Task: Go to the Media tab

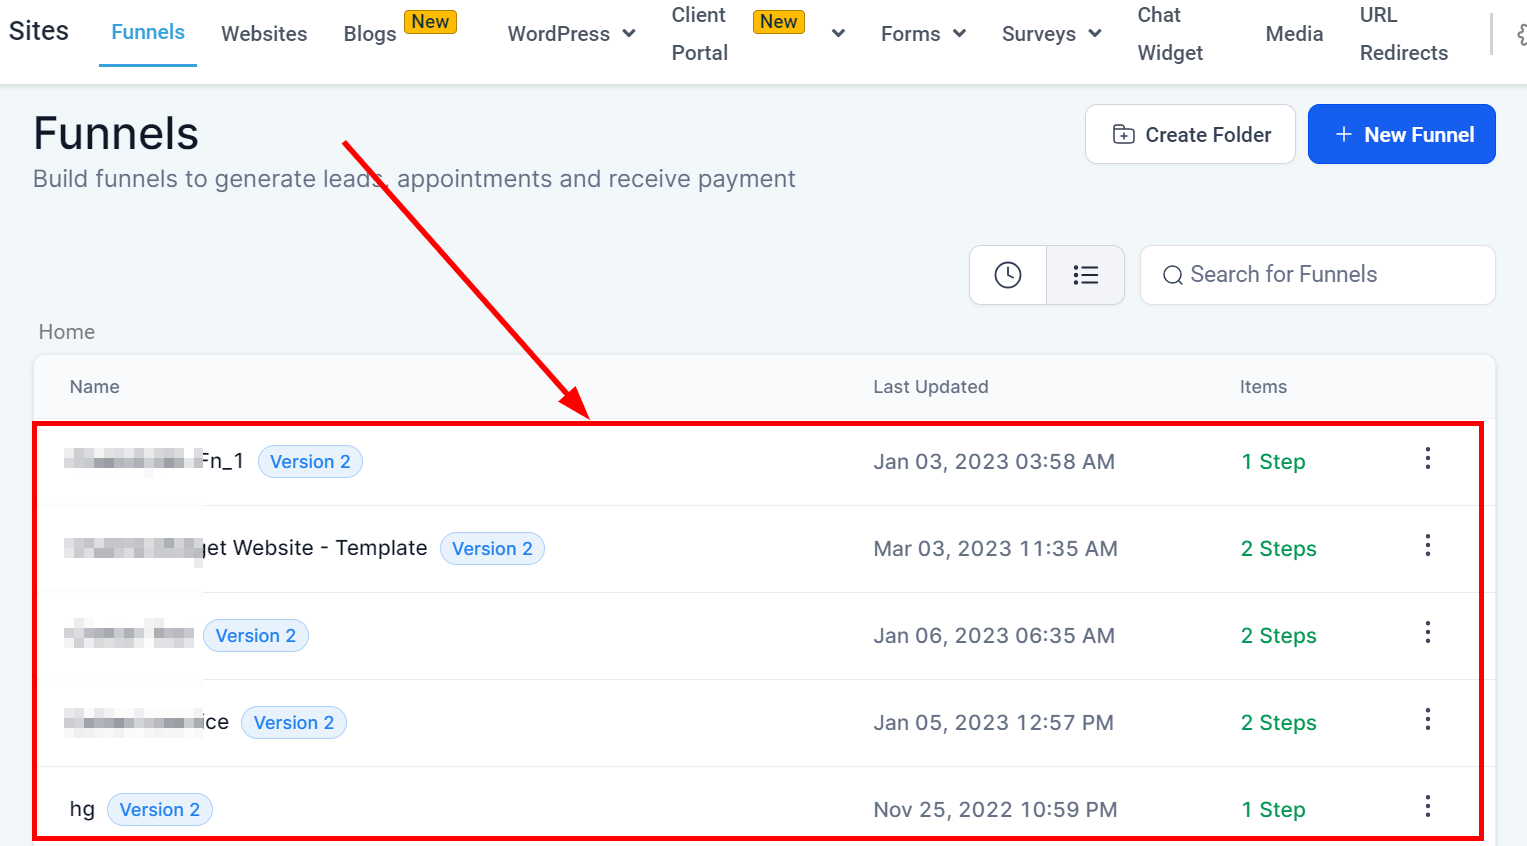Action: [x=1294, y=34]
